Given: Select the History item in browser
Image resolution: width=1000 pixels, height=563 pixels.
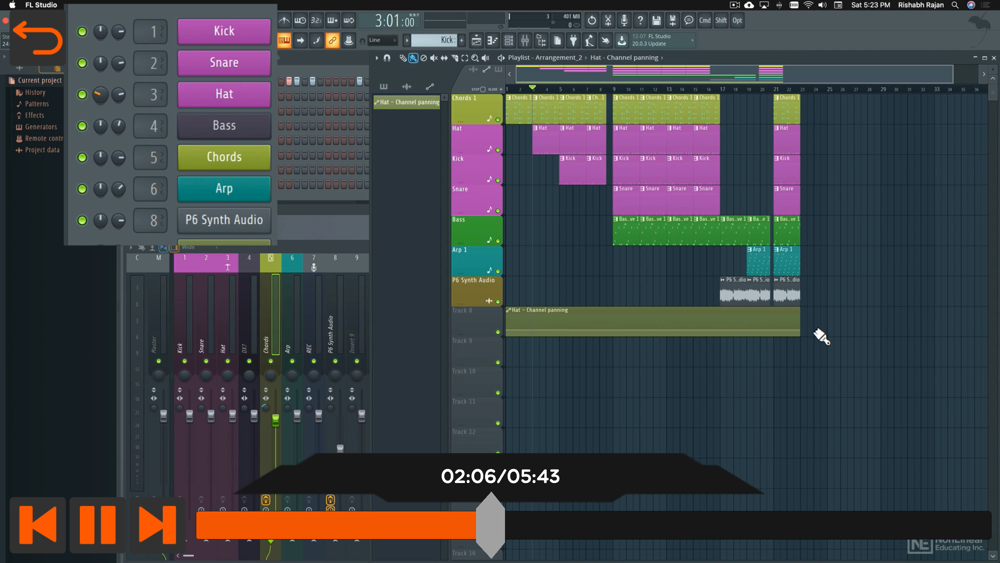Looking at the screenshot, I should 31,92.
